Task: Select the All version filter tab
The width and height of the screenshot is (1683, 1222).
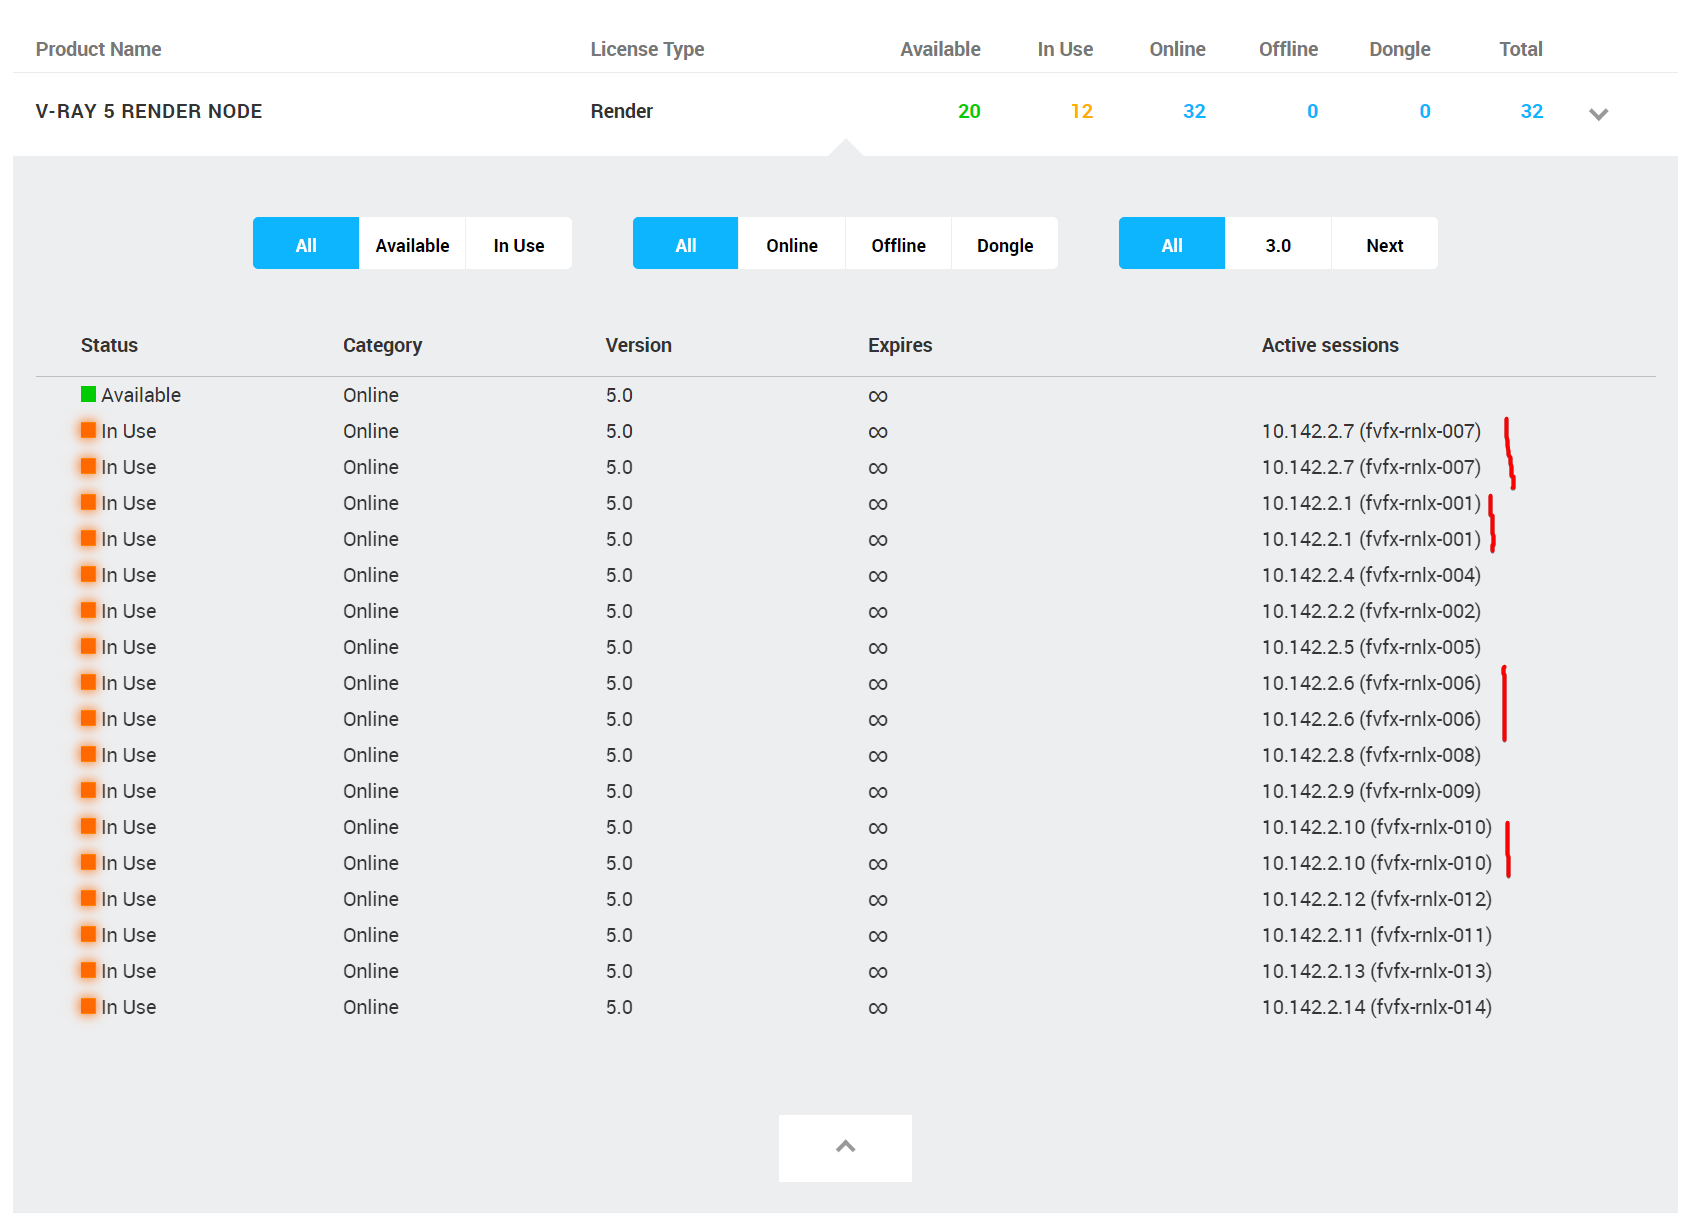Action: point(1172,244)
